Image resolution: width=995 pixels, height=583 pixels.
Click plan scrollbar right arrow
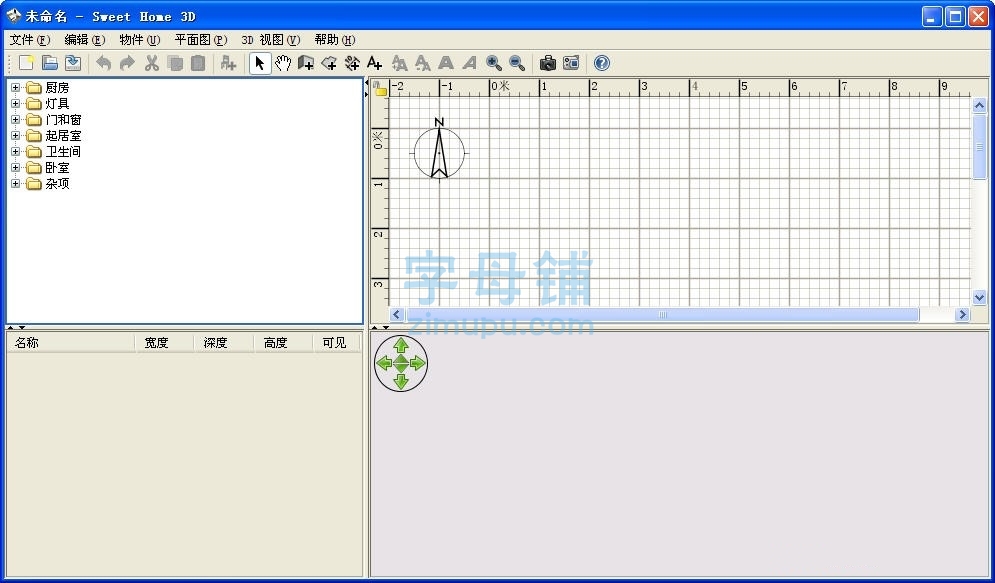(963, 314)
